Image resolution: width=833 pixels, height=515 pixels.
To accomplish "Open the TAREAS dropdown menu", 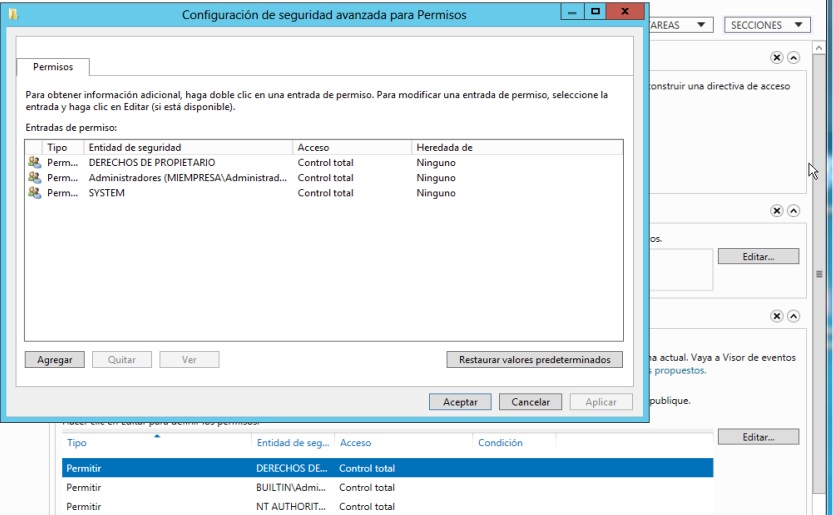I will pyautogui.click(x=680, y=25).
